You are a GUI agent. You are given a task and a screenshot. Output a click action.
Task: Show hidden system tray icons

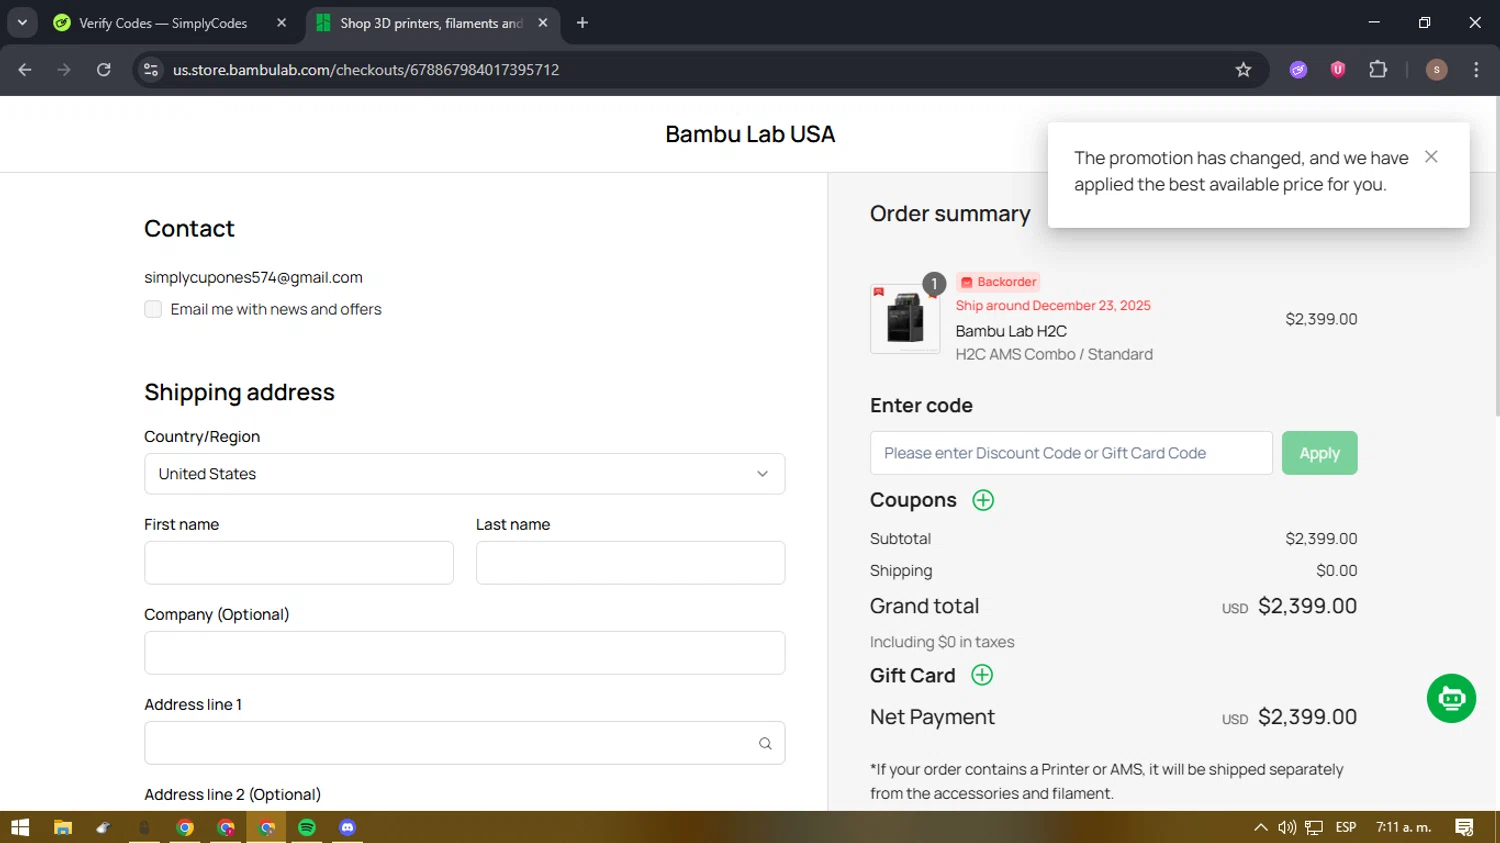pyautogui.click(x=1260, y=827)
